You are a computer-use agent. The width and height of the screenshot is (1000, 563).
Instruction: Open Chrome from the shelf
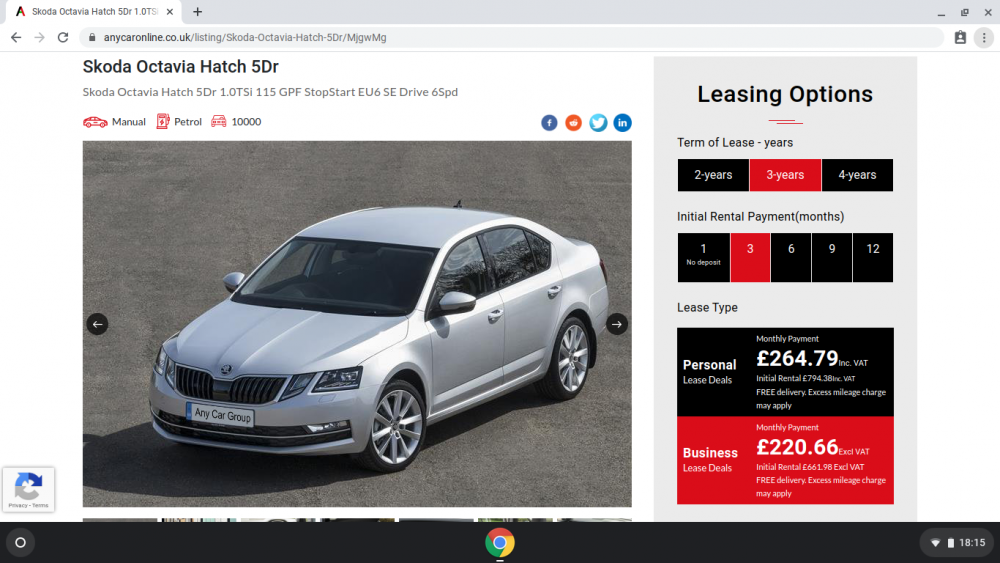(x=500, y=543)
